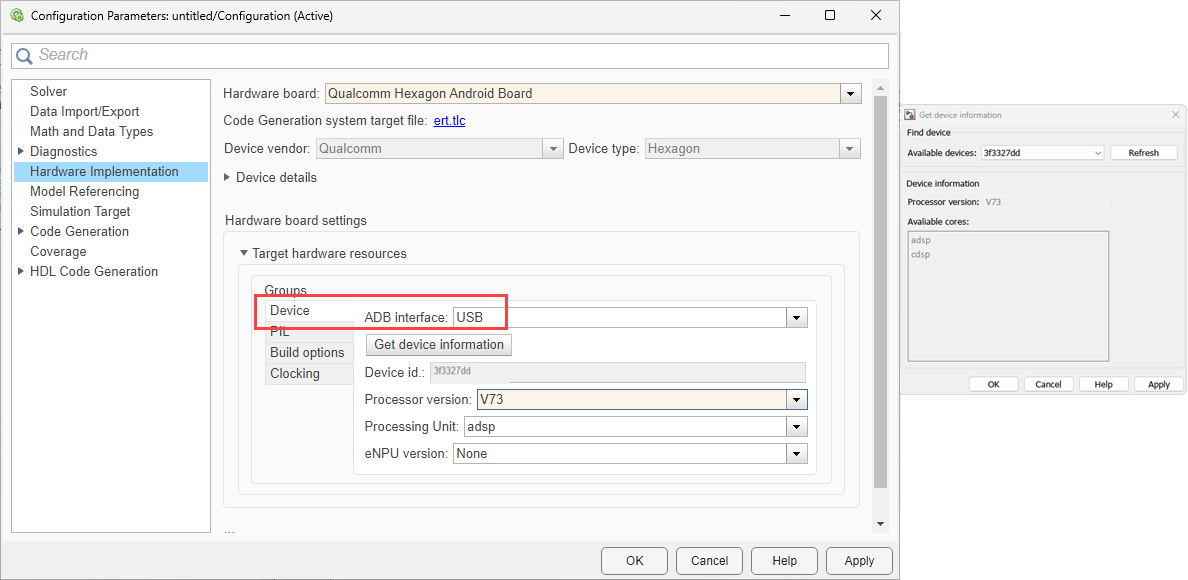Viewport: 1188px width, 580px height.
Task: Select the Clocking group tab
Action: [295, 373]
